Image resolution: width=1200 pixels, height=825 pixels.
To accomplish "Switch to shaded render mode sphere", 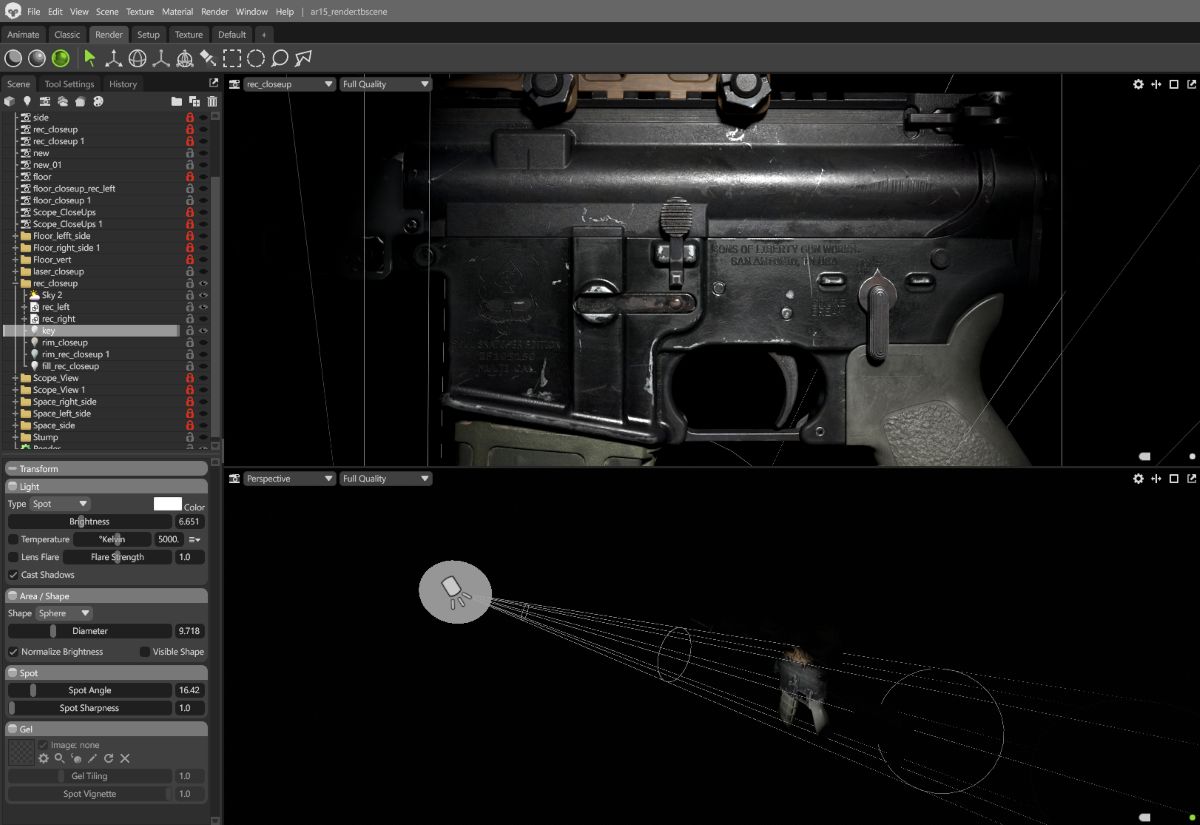I will coord(37,58).
